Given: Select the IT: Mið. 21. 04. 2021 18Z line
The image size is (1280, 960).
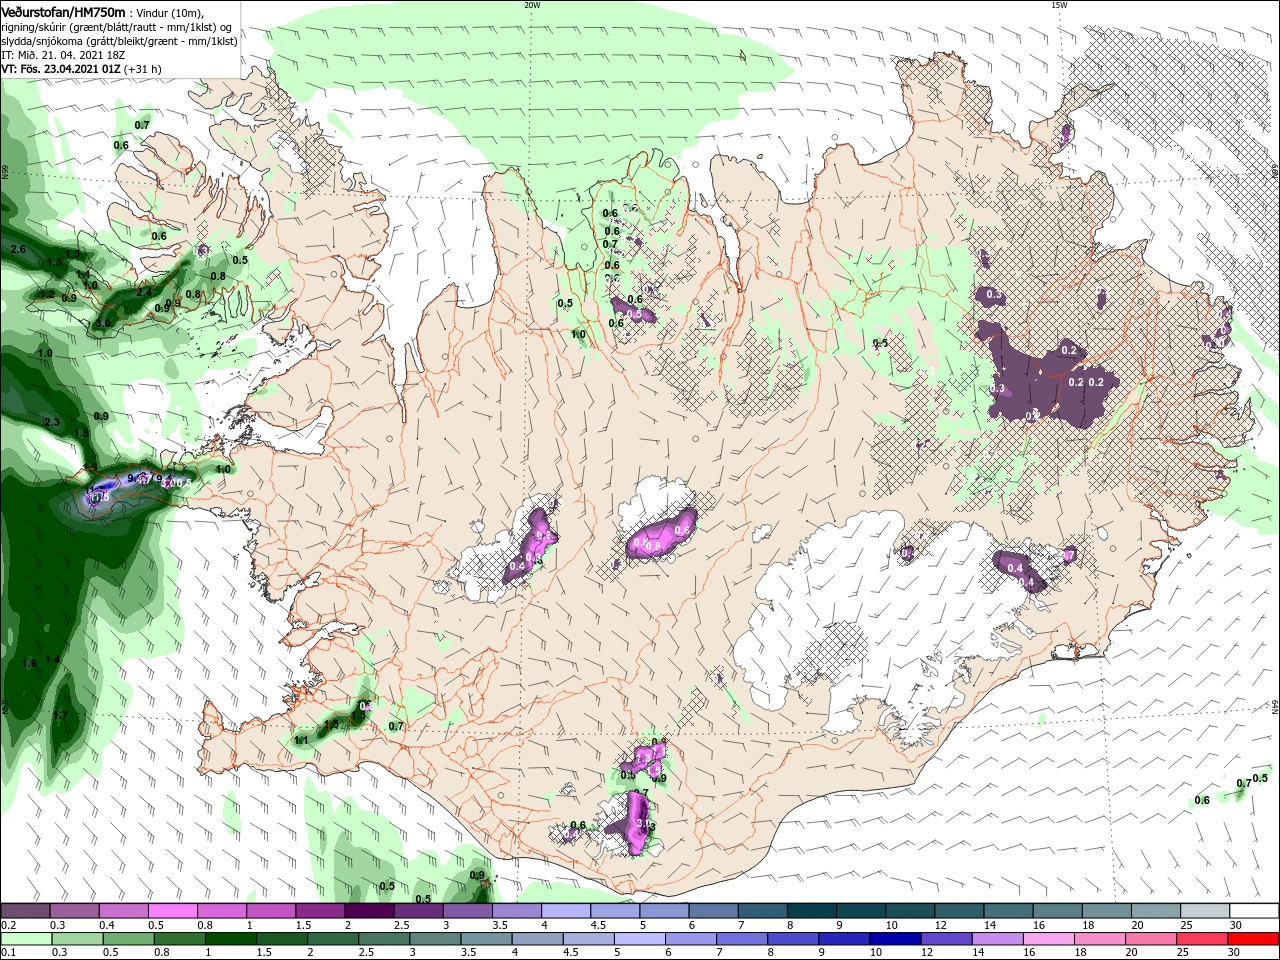Looking at the screenshot, I should (x=63, y=55).
